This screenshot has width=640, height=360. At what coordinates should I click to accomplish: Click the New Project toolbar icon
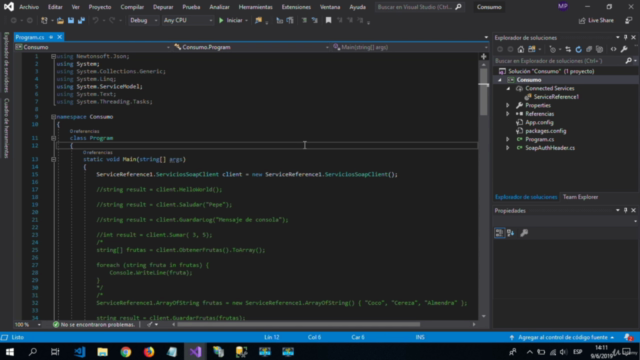click(x=44, y=20)
